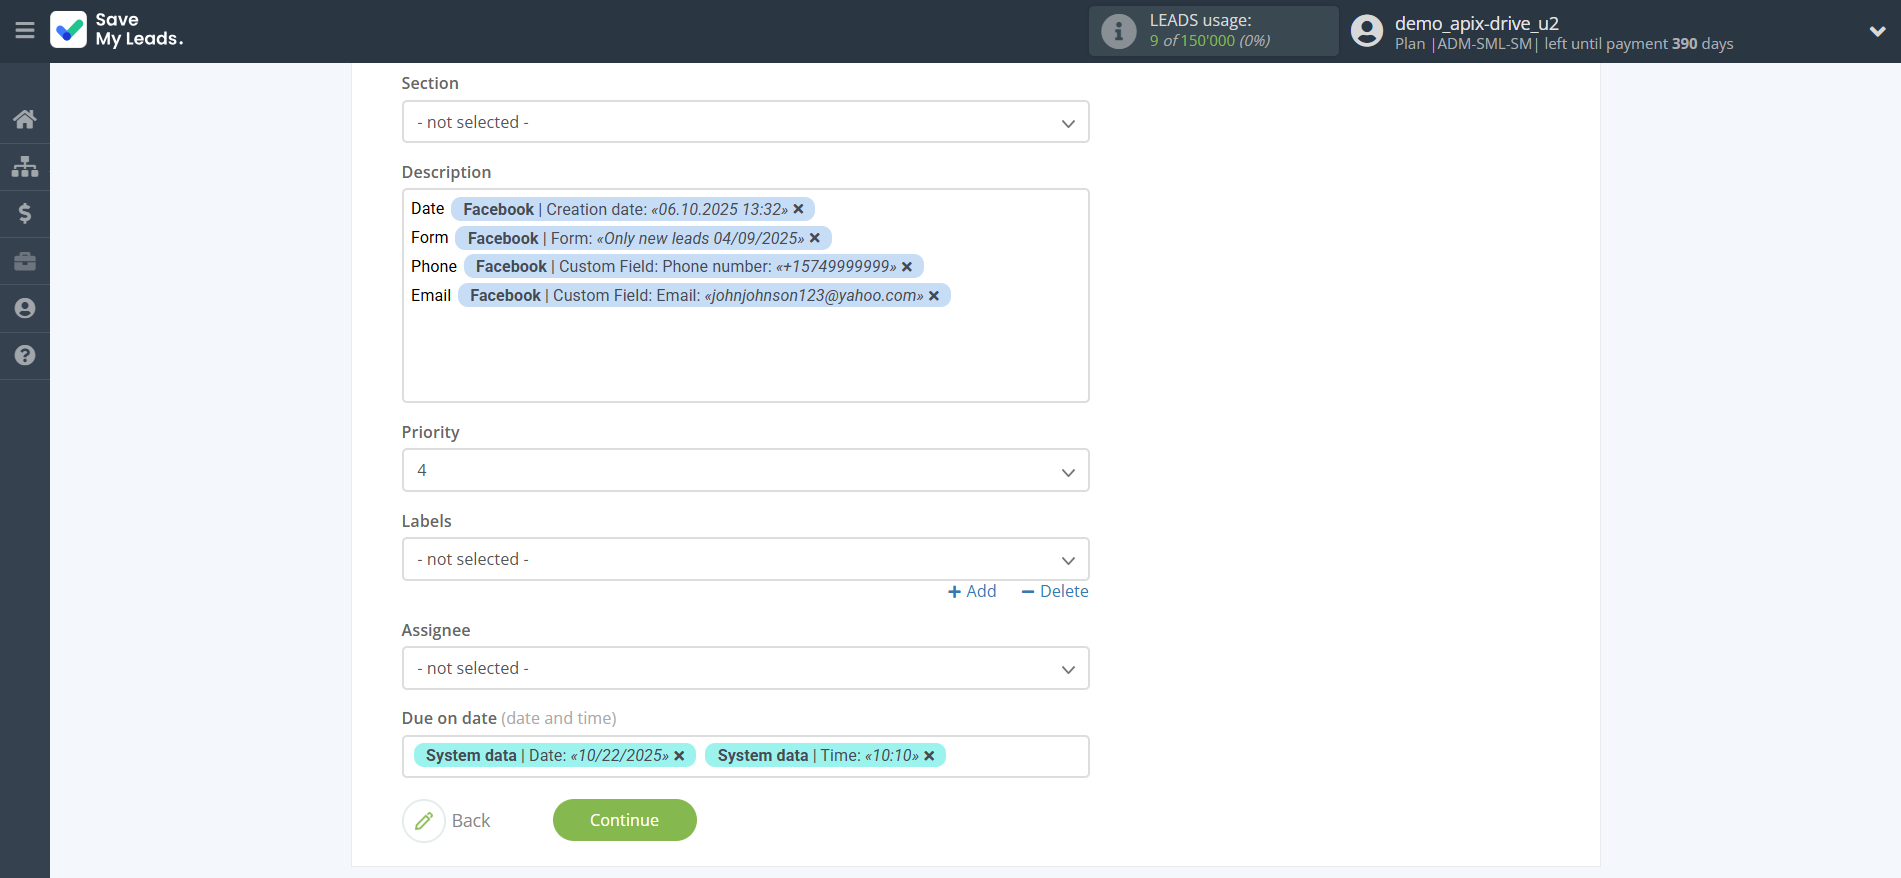Open the connections sitemap icon
1901x878 pixels.
25,166
